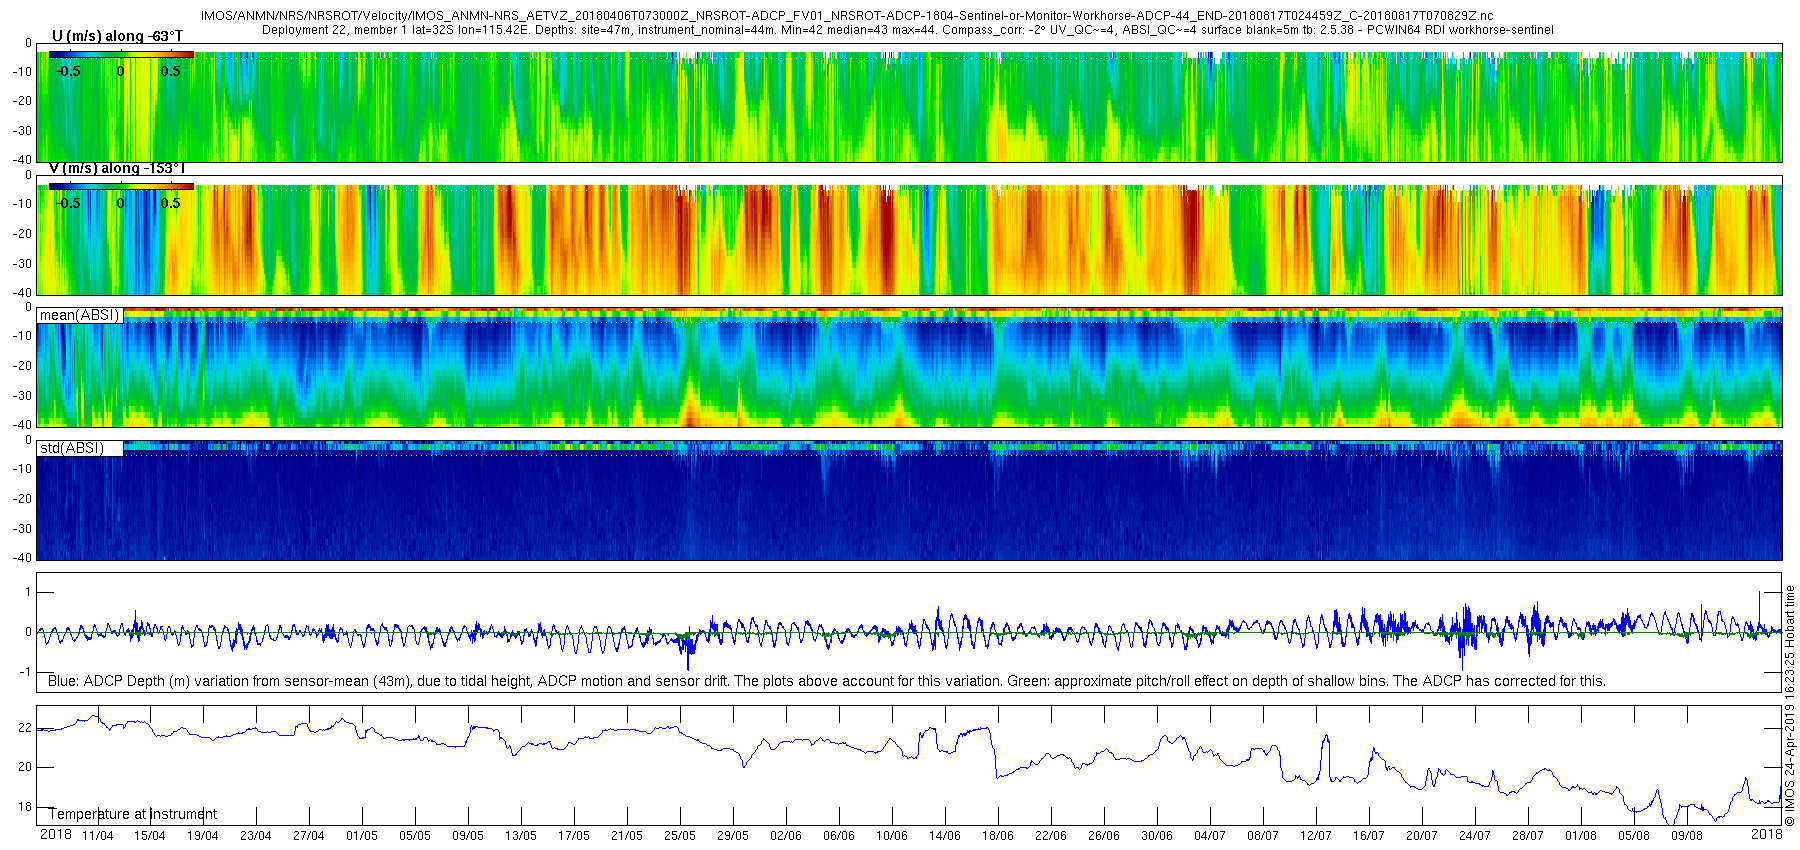Viewport: 1800px width, 850px height.
Task: Click the '2018' year label at the right of the time axis
Action: [1767, 835]
